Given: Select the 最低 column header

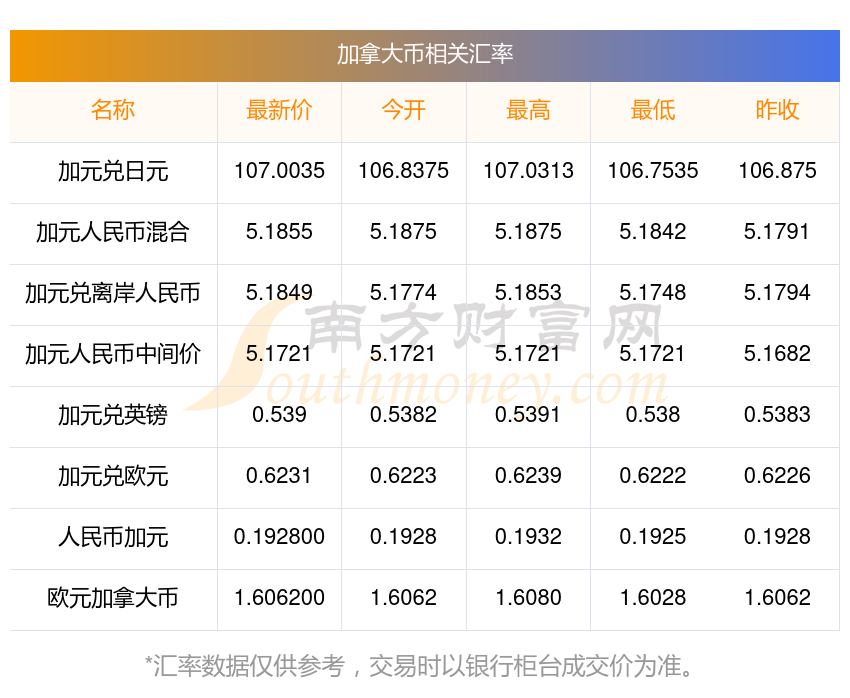Looking at the screenshot, I should coord(653,110).
